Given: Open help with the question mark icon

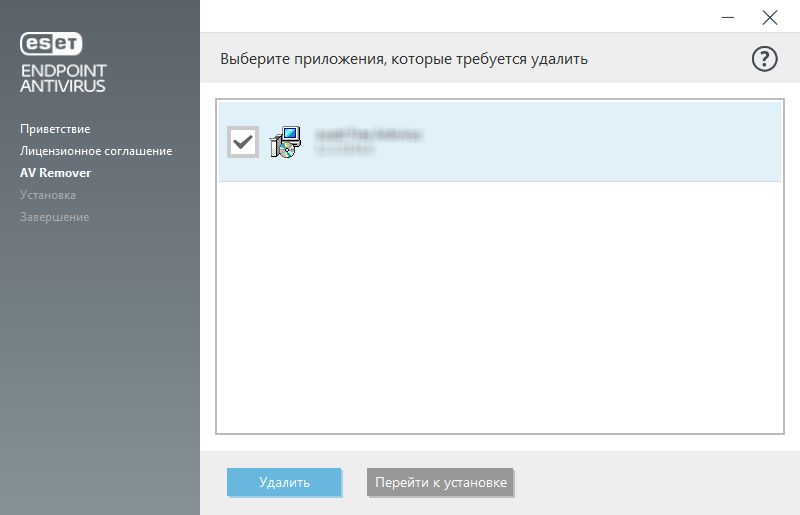Looking at the screenshot, I should click(x=764, y=59).
